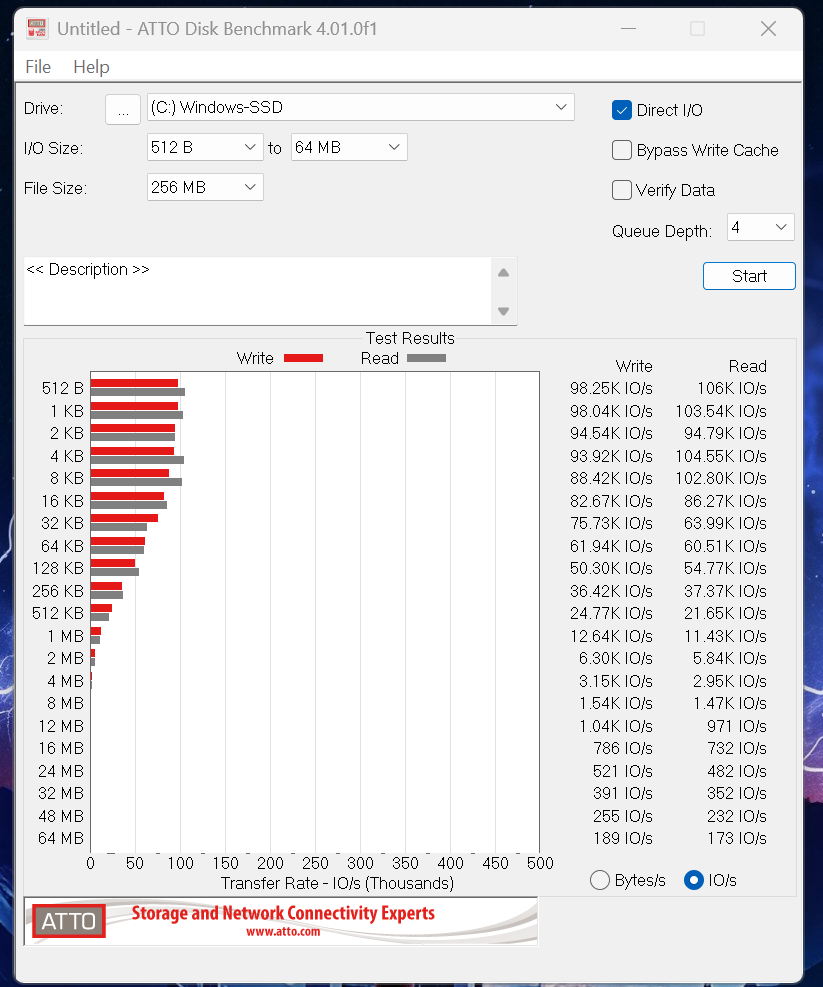Click the ATTO app icon in title bar
823x987 pixels.
[37, 28]
